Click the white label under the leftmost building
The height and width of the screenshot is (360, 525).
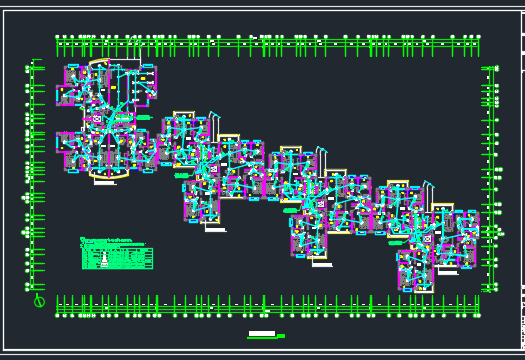[105, 183]
